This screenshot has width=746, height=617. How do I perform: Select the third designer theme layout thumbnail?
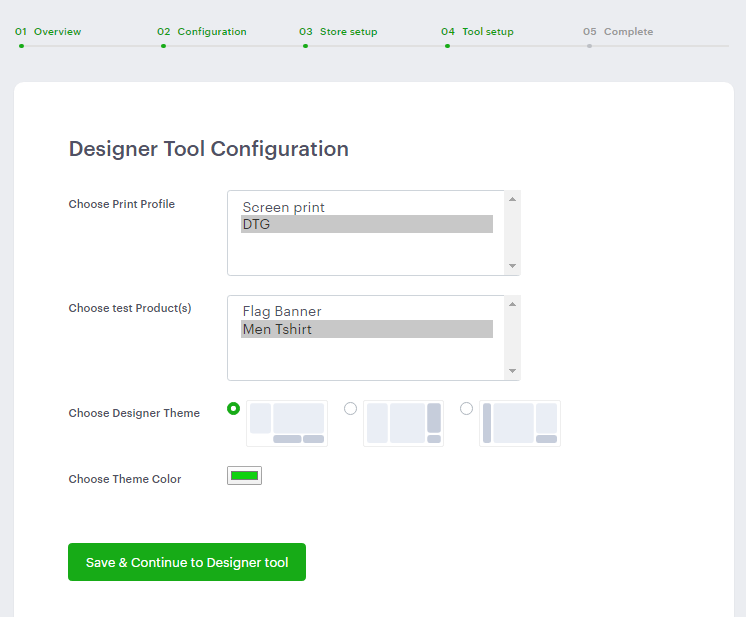[x=520, y=423]
